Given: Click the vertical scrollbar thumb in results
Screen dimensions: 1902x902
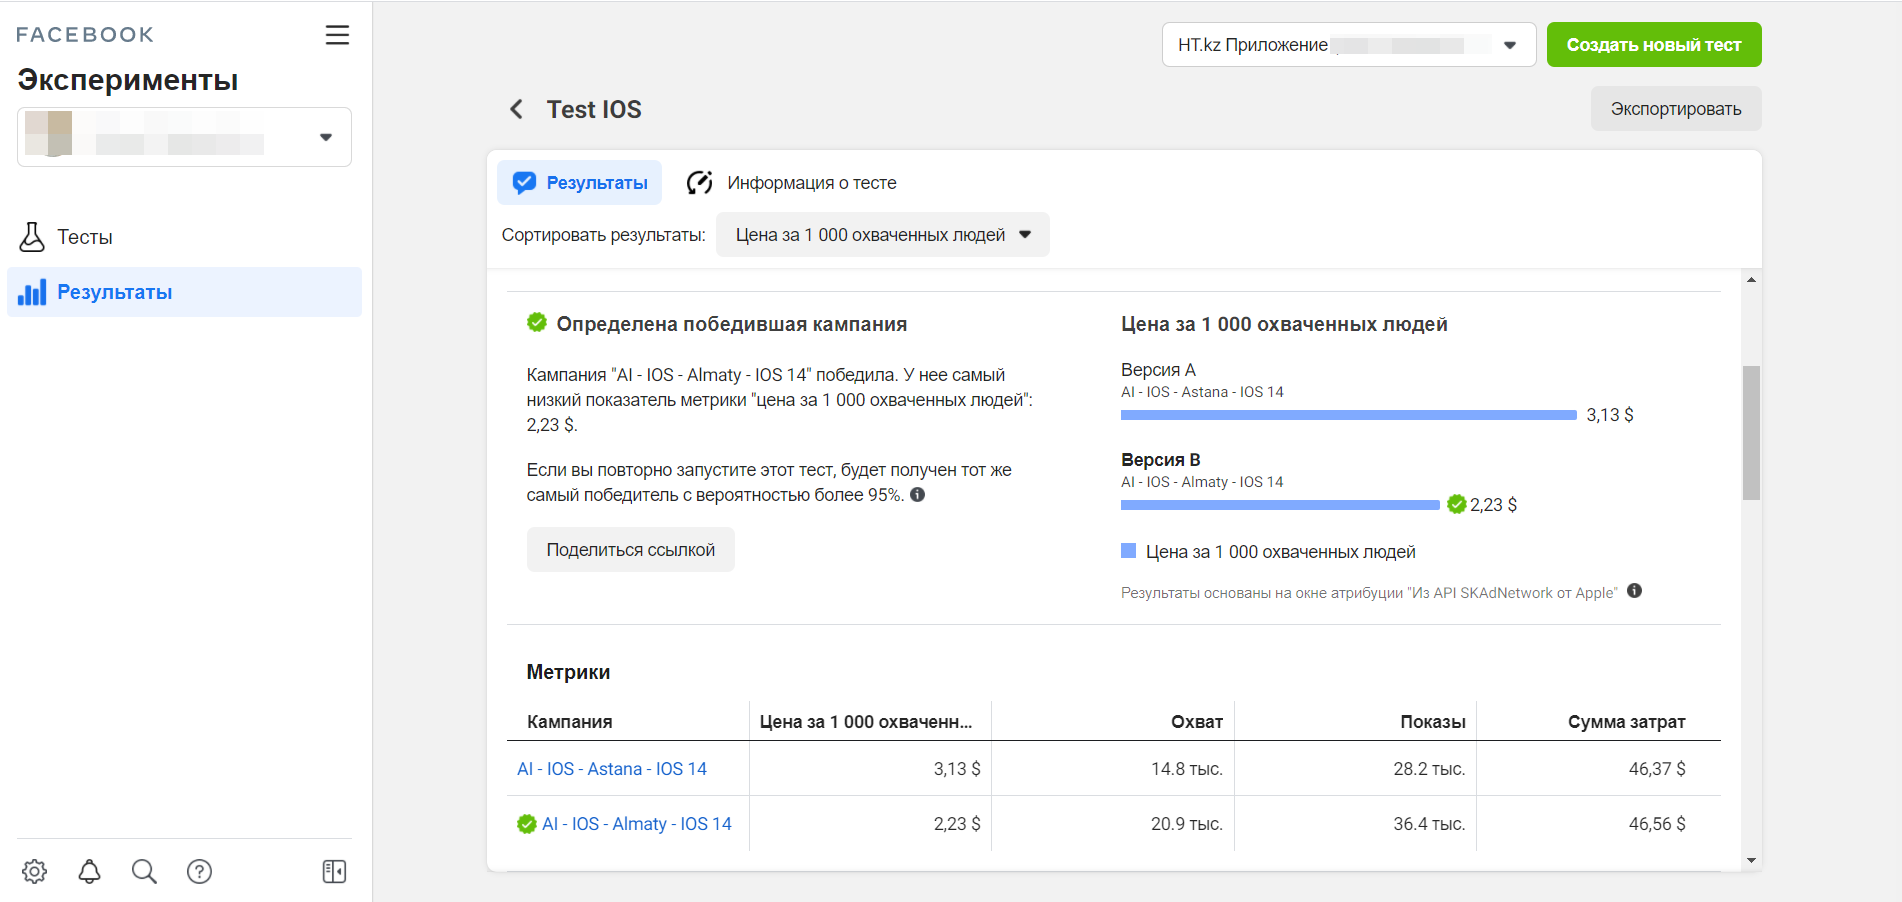Looking at the screenshot, I should (x=1751, y=432).
